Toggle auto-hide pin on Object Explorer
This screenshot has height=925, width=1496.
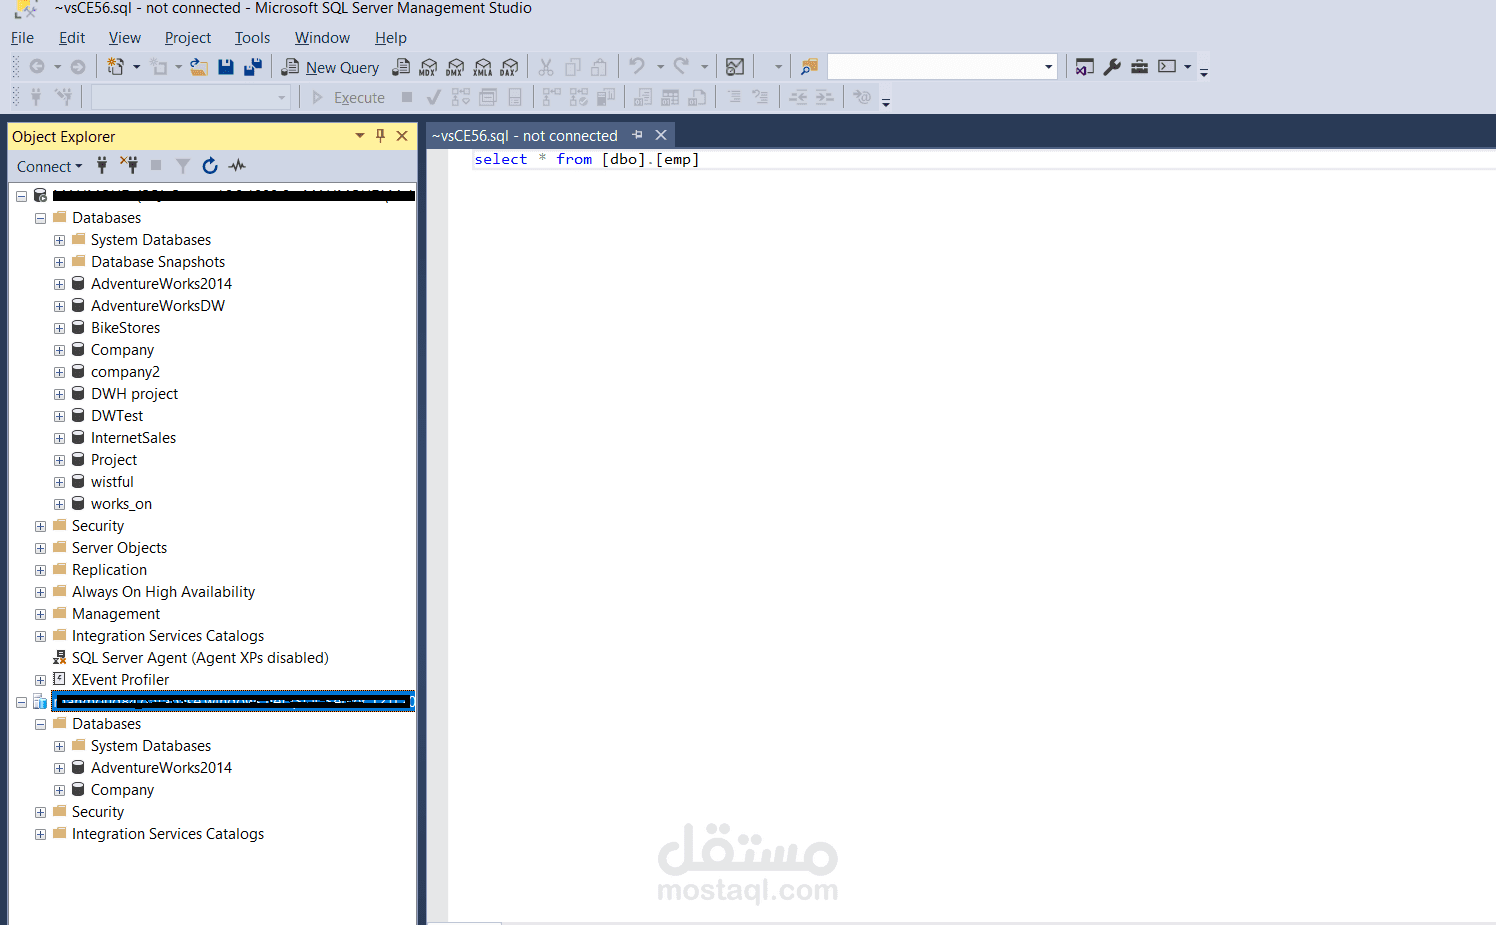[380, 136]
